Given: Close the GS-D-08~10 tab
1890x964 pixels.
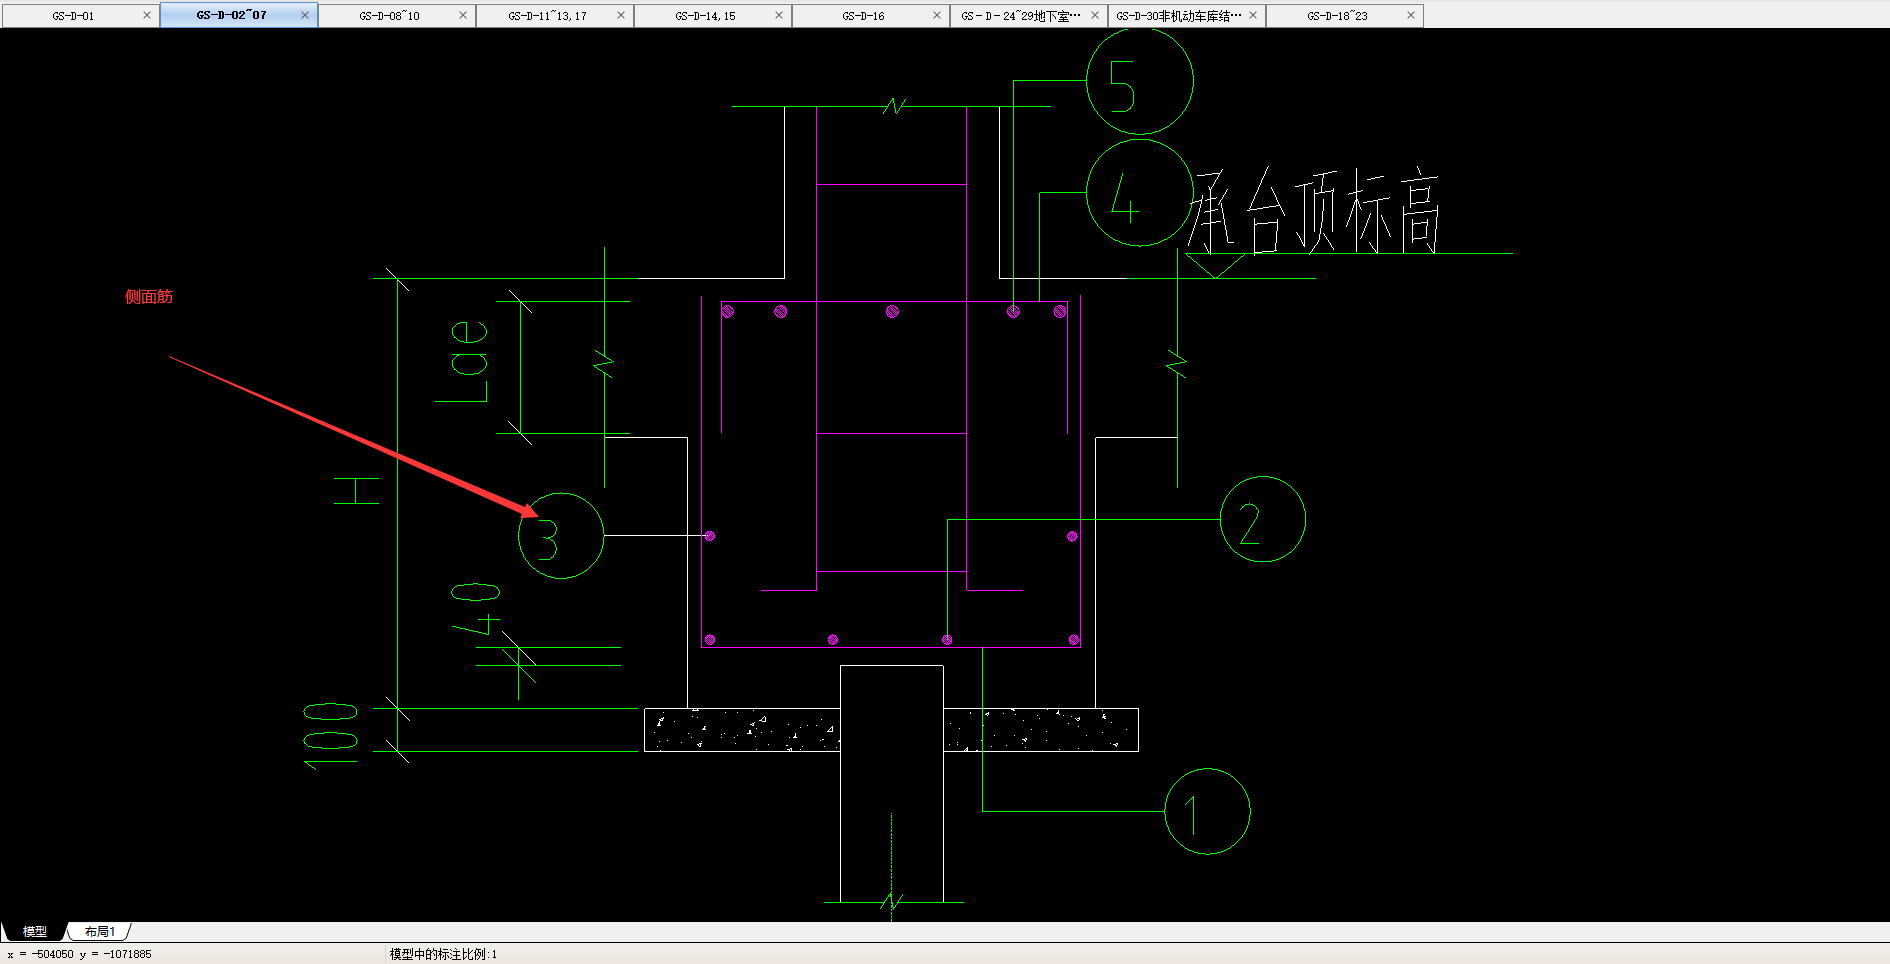Looking at the screenshot, I should [463, 15].
